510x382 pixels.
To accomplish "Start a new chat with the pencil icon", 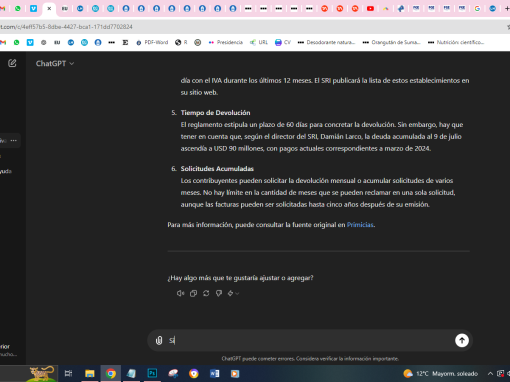I will pyautogui.click(x=12, y=63).
